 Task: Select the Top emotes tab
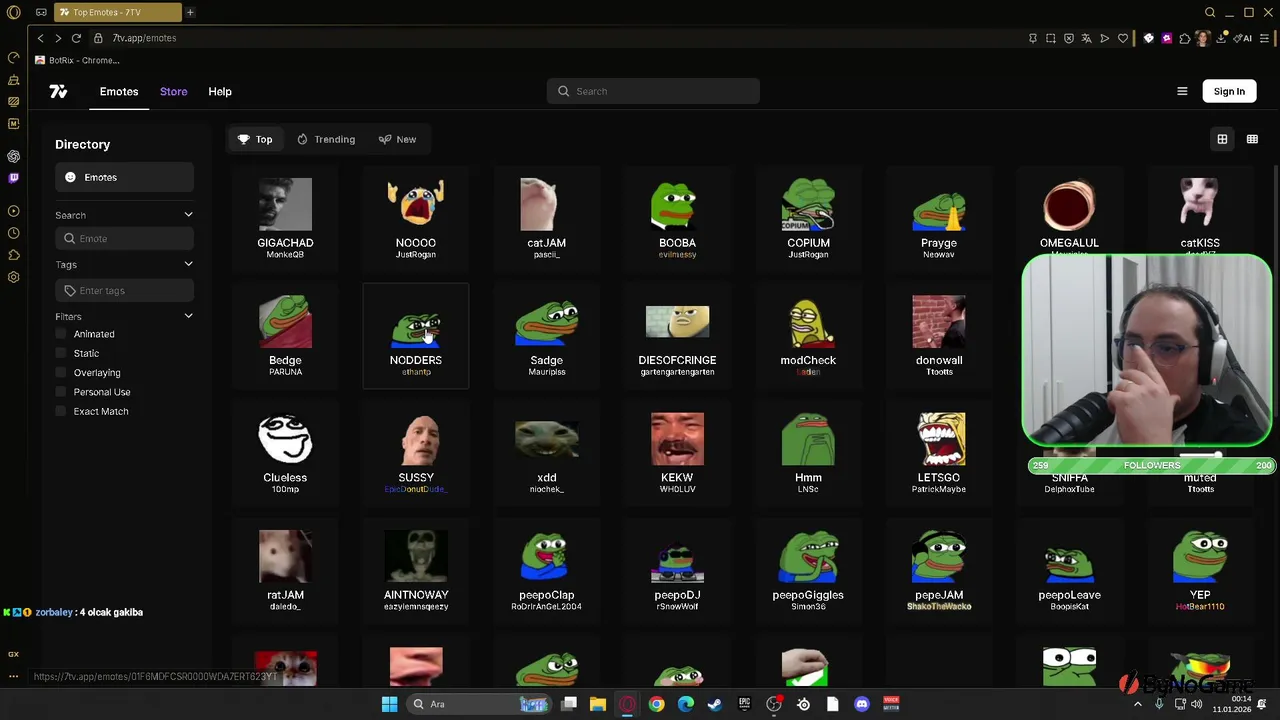tap(255, 139)
